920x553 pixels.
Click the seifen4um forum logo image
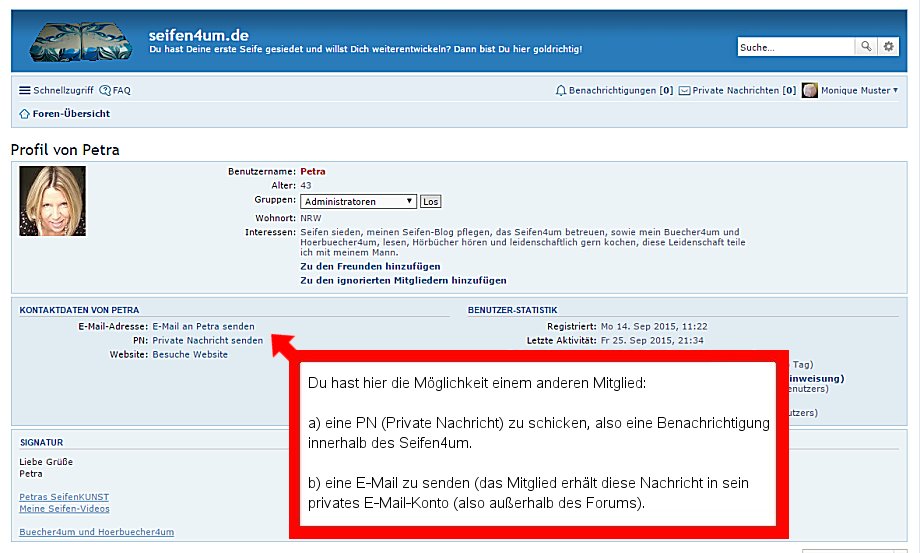(x=80, y=41)
